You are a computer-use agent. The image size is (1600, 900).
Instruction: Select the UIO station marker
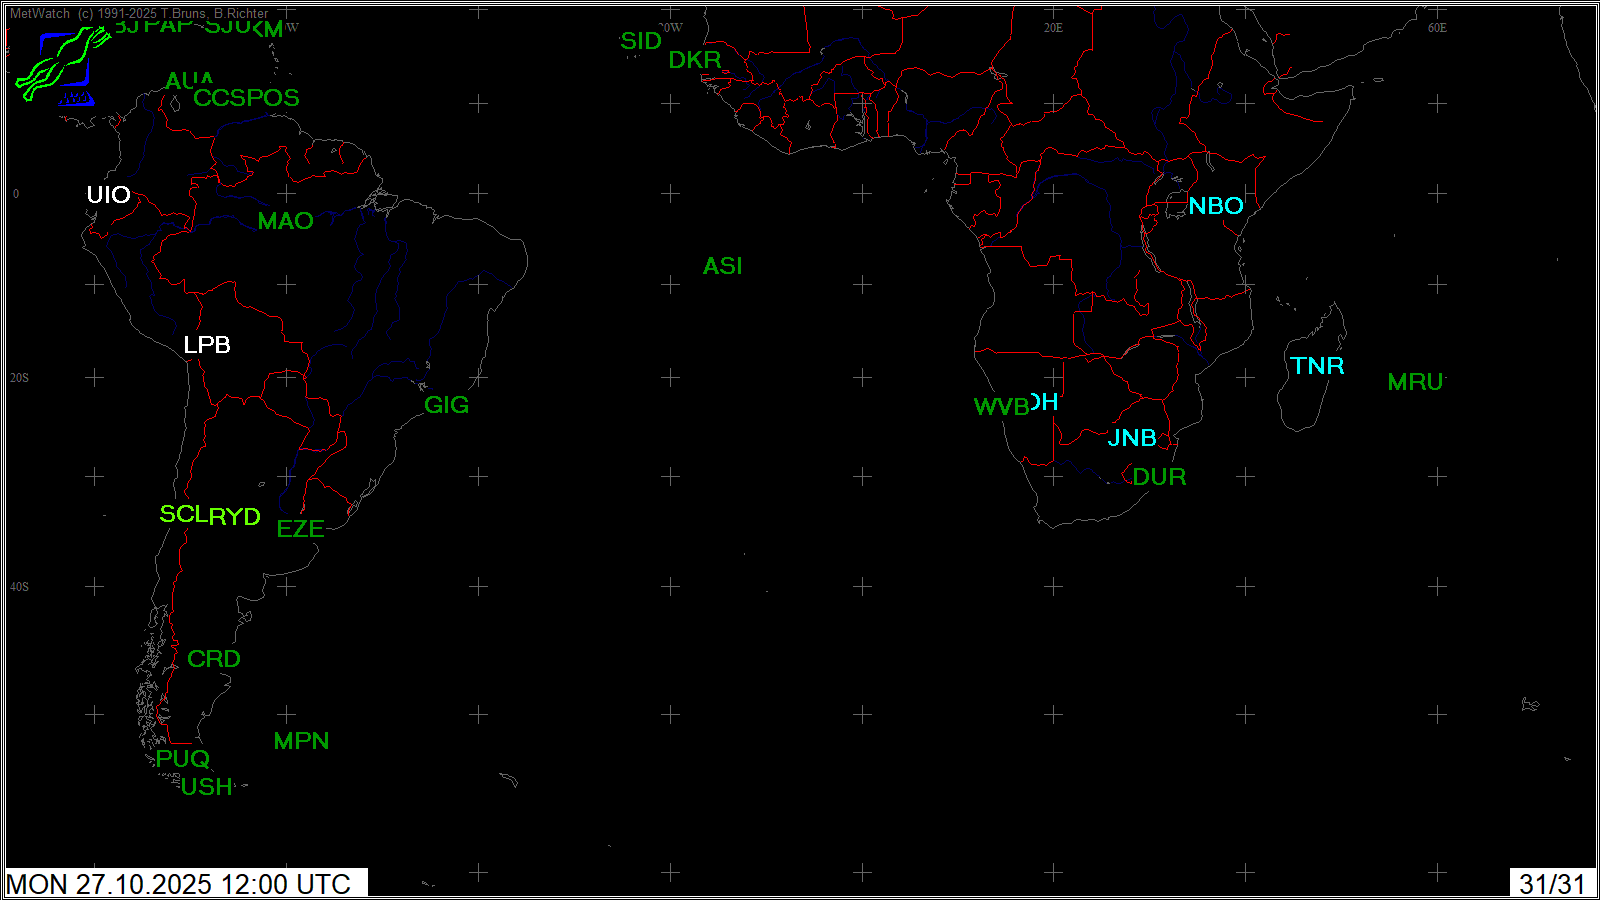coord(108,195)
